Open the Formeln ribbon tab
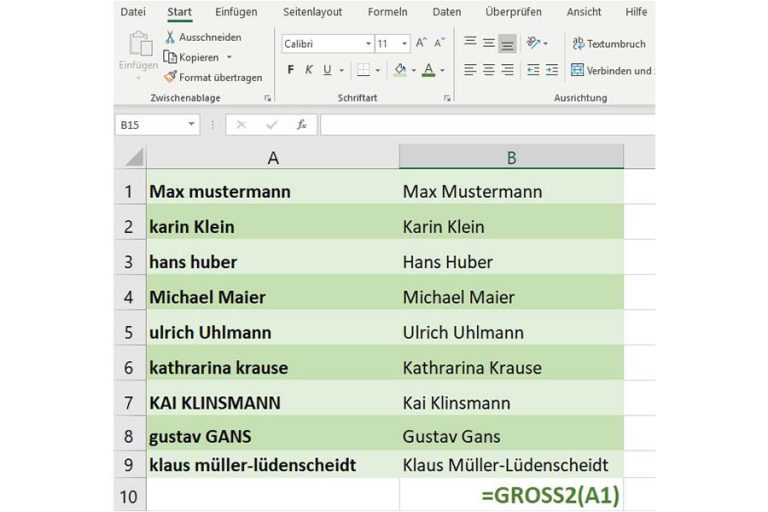This screenshot has width=768, height=512. pyautogui.click(x=387, y=12)
